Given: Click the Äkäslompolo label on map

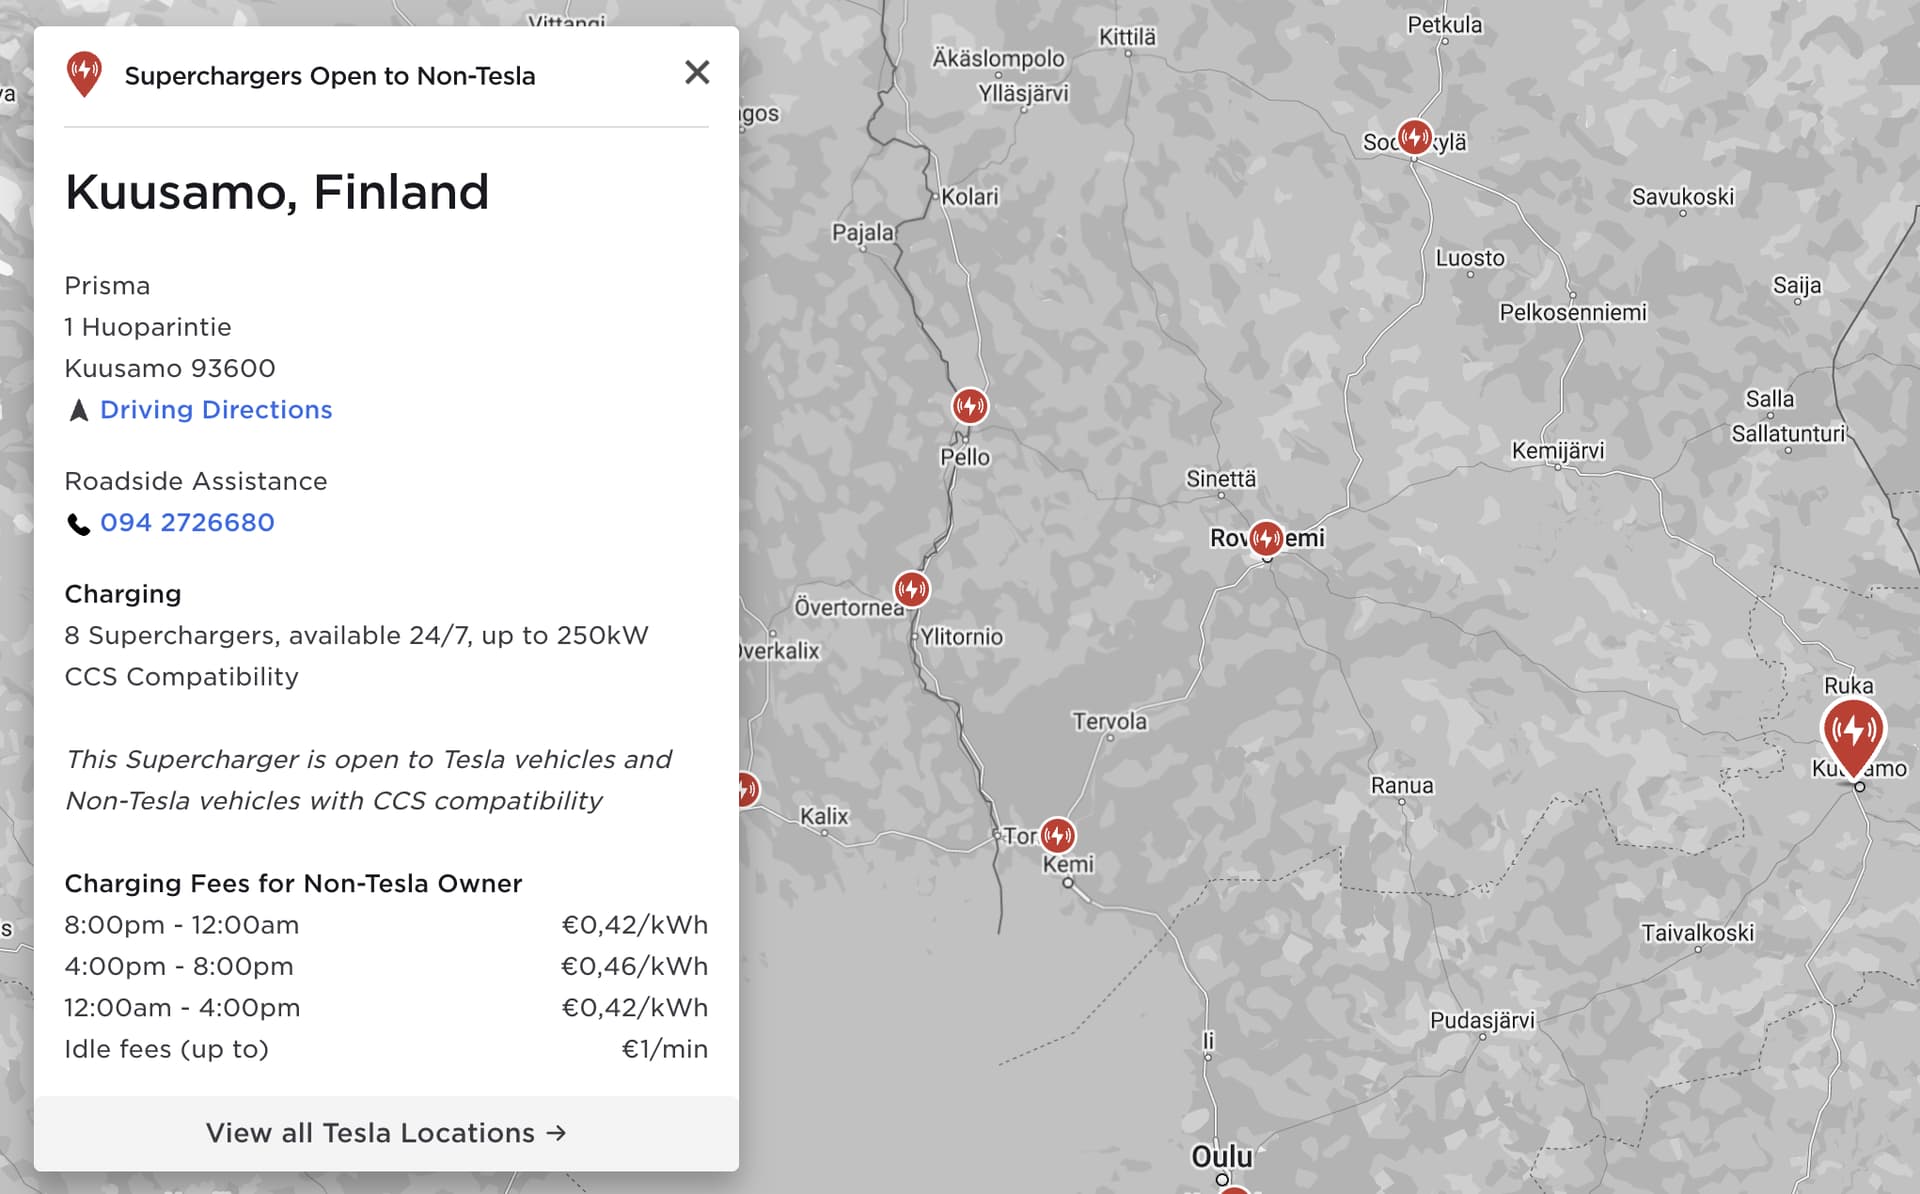Looking at the screenshot, I should click(x=998, y=59).
